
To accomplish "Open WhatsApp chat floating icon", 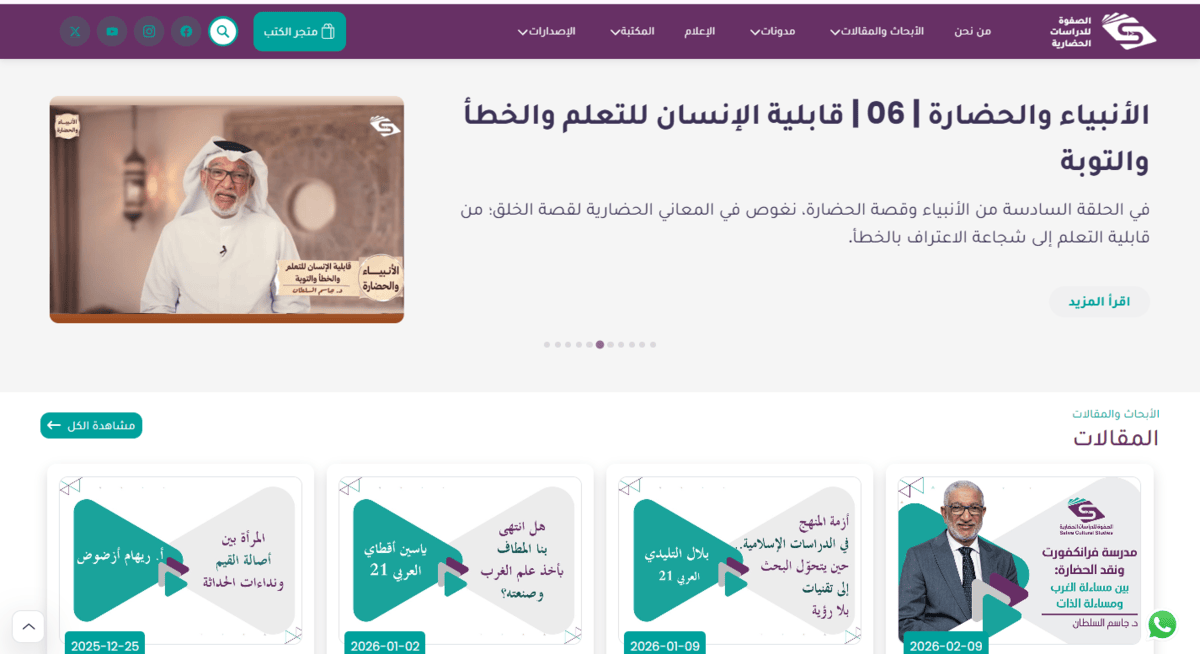I will (1162, 624).
